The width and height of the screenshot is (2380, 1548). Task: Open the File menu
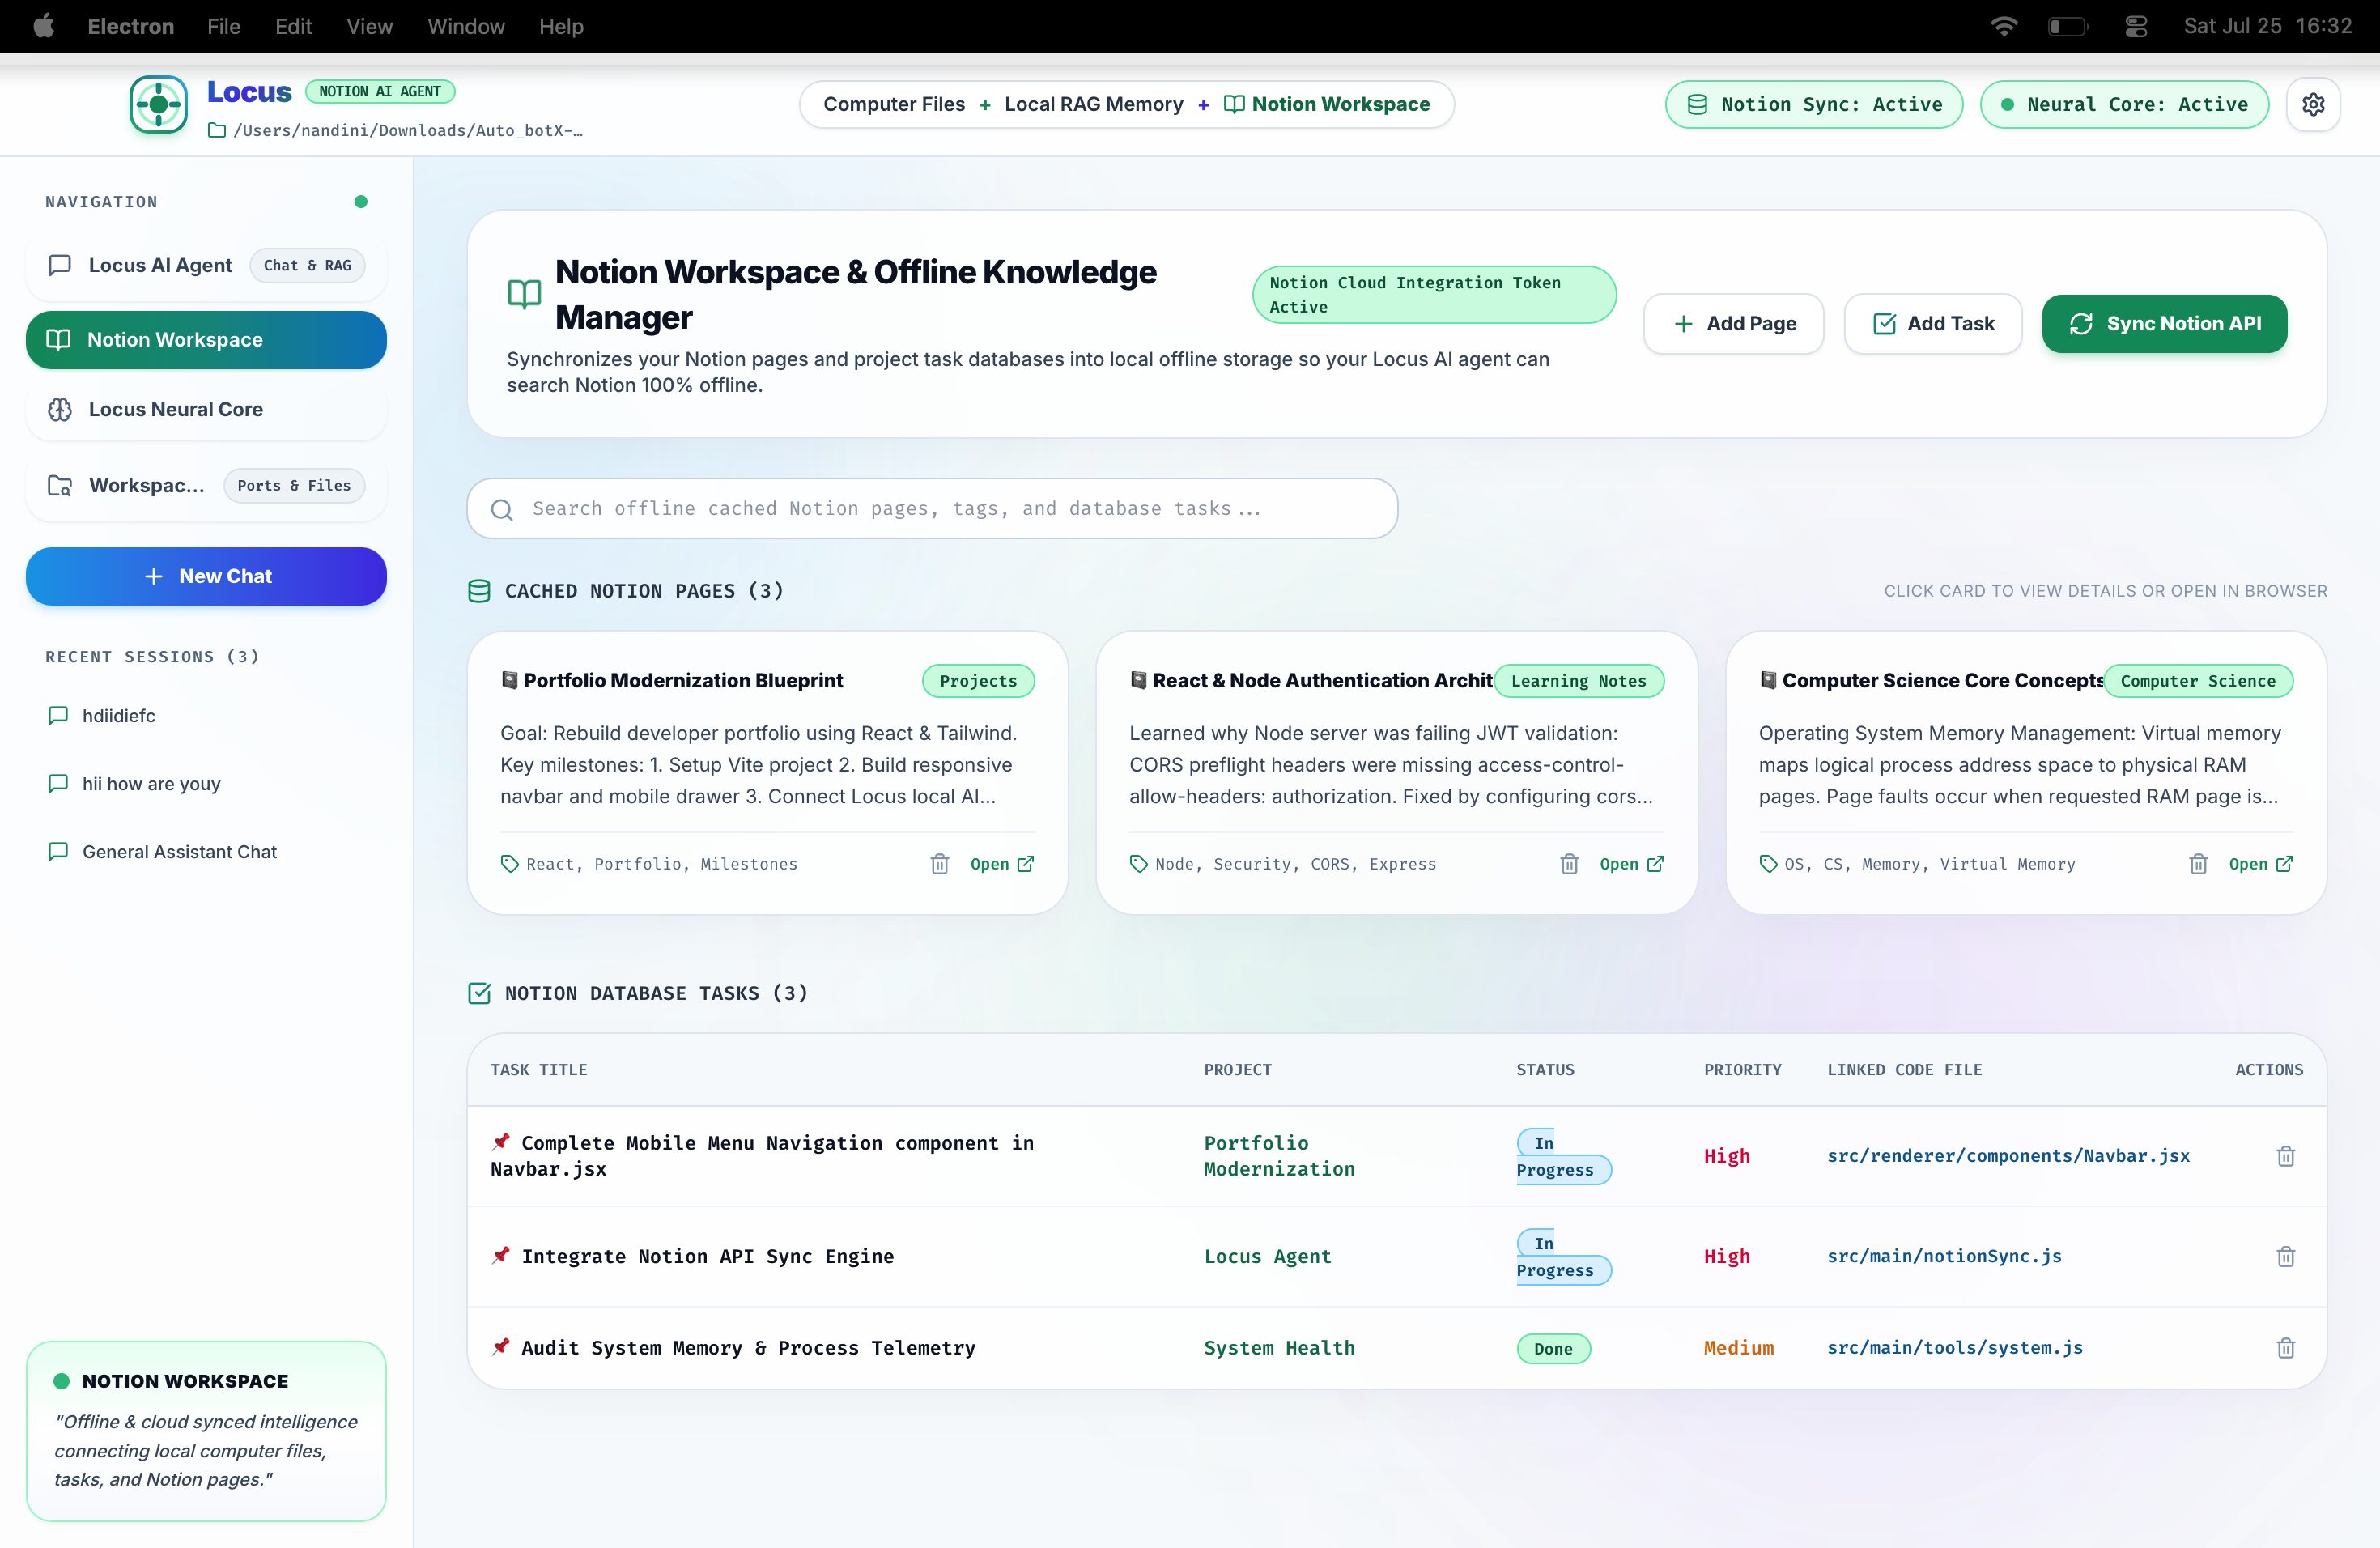coord(224,26)
